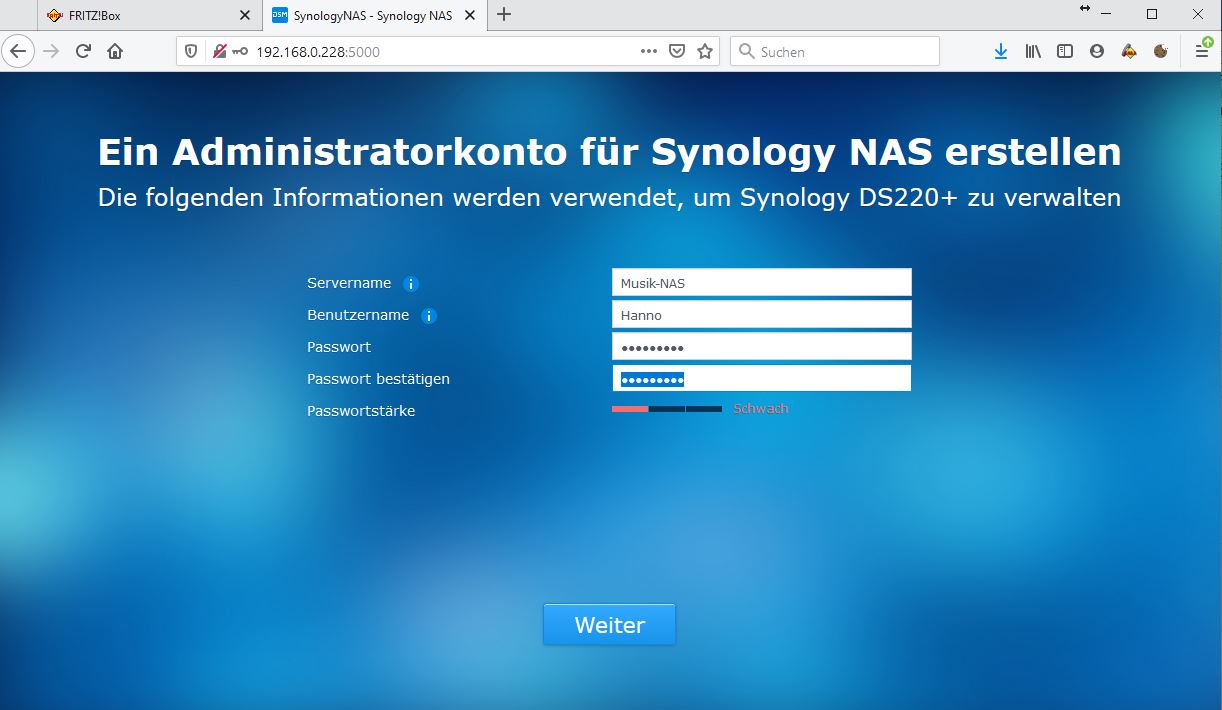Click the Schwach strength label

point(761,409)
